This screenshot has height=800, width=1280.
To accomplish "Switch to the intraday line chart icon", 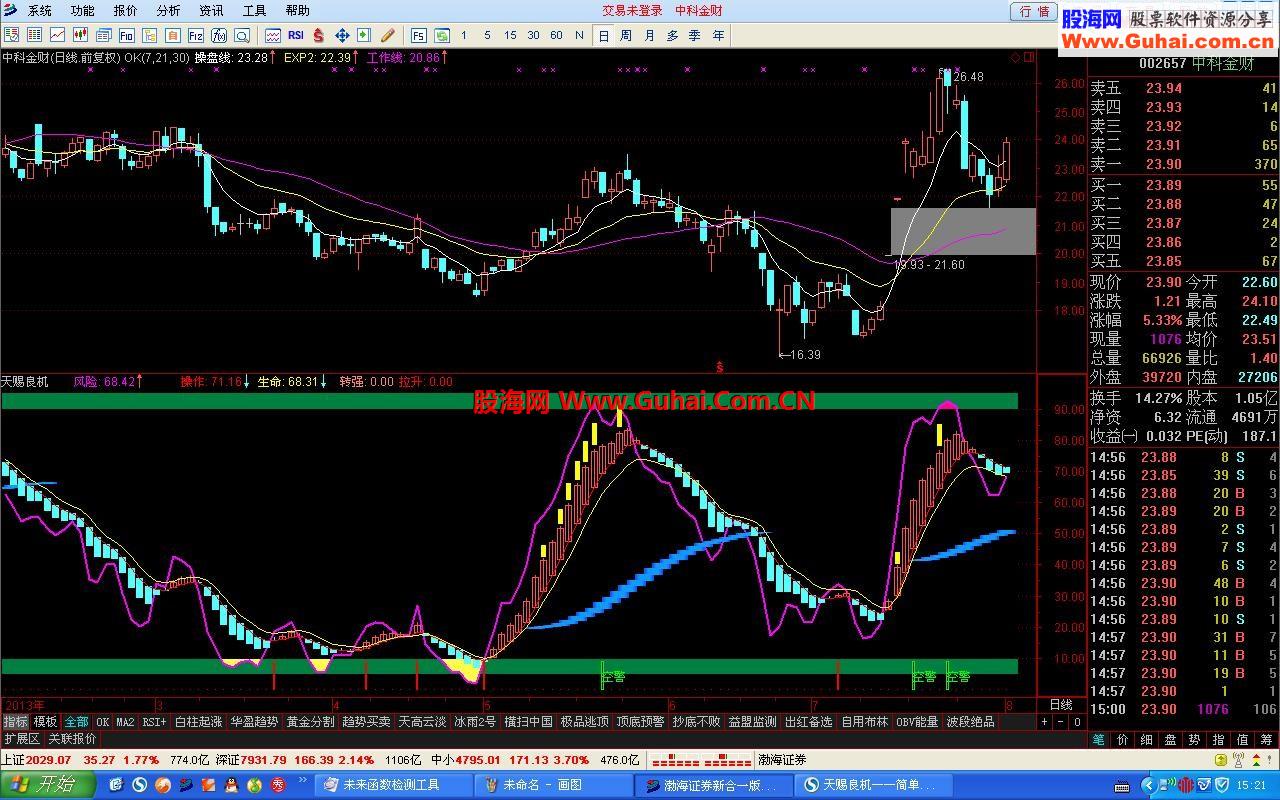I will point(58,35).
